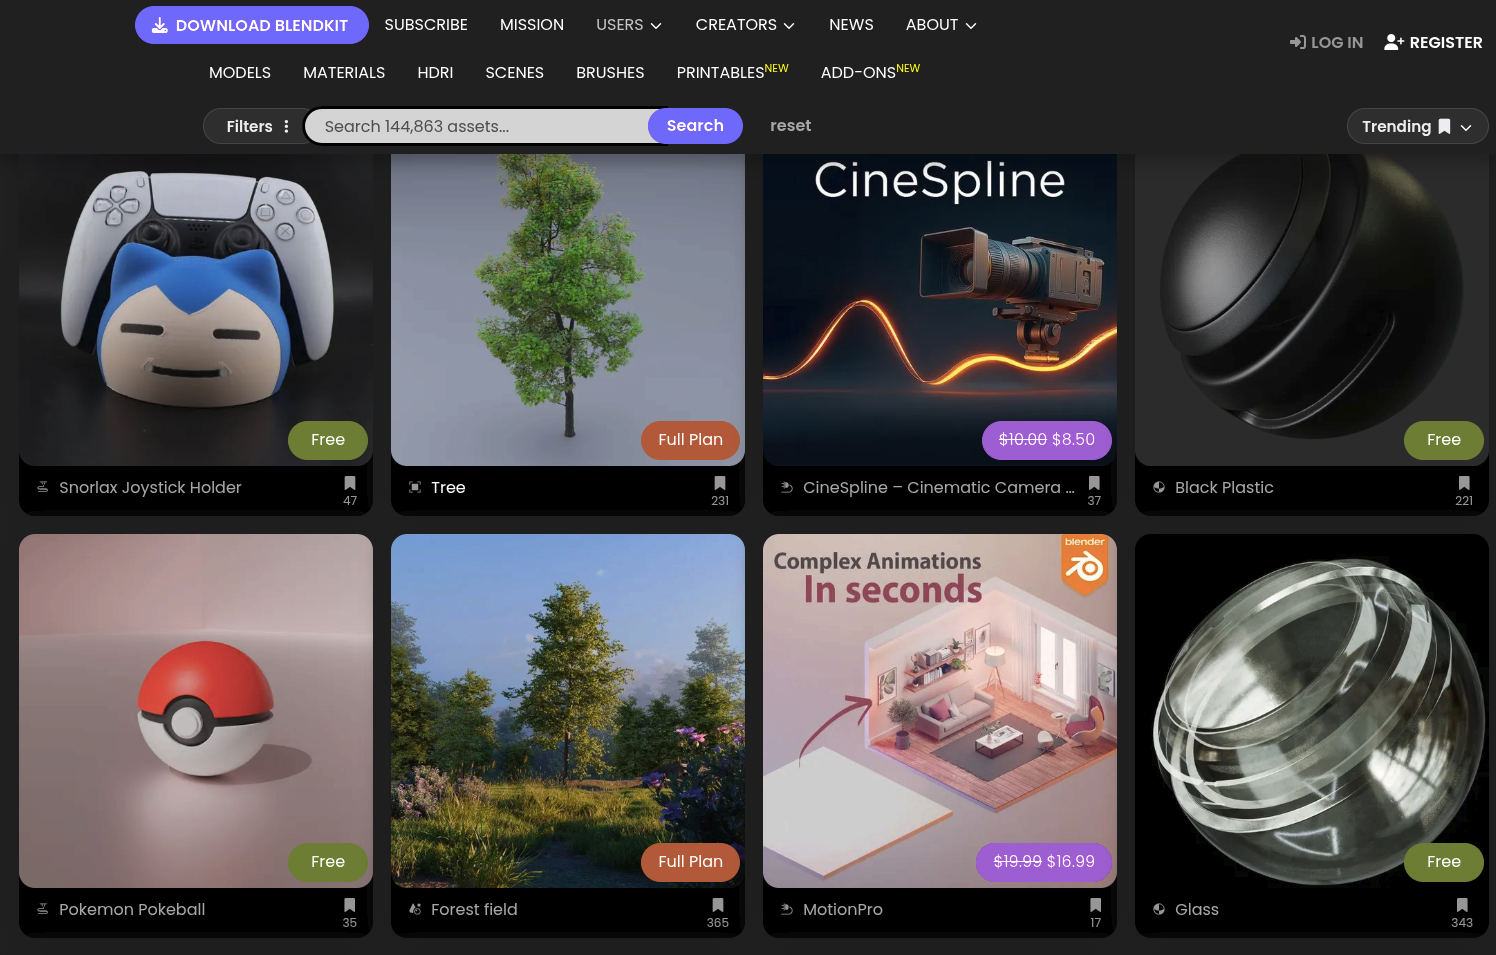Click material type icon beside Glass

(x=1159, y=909)
